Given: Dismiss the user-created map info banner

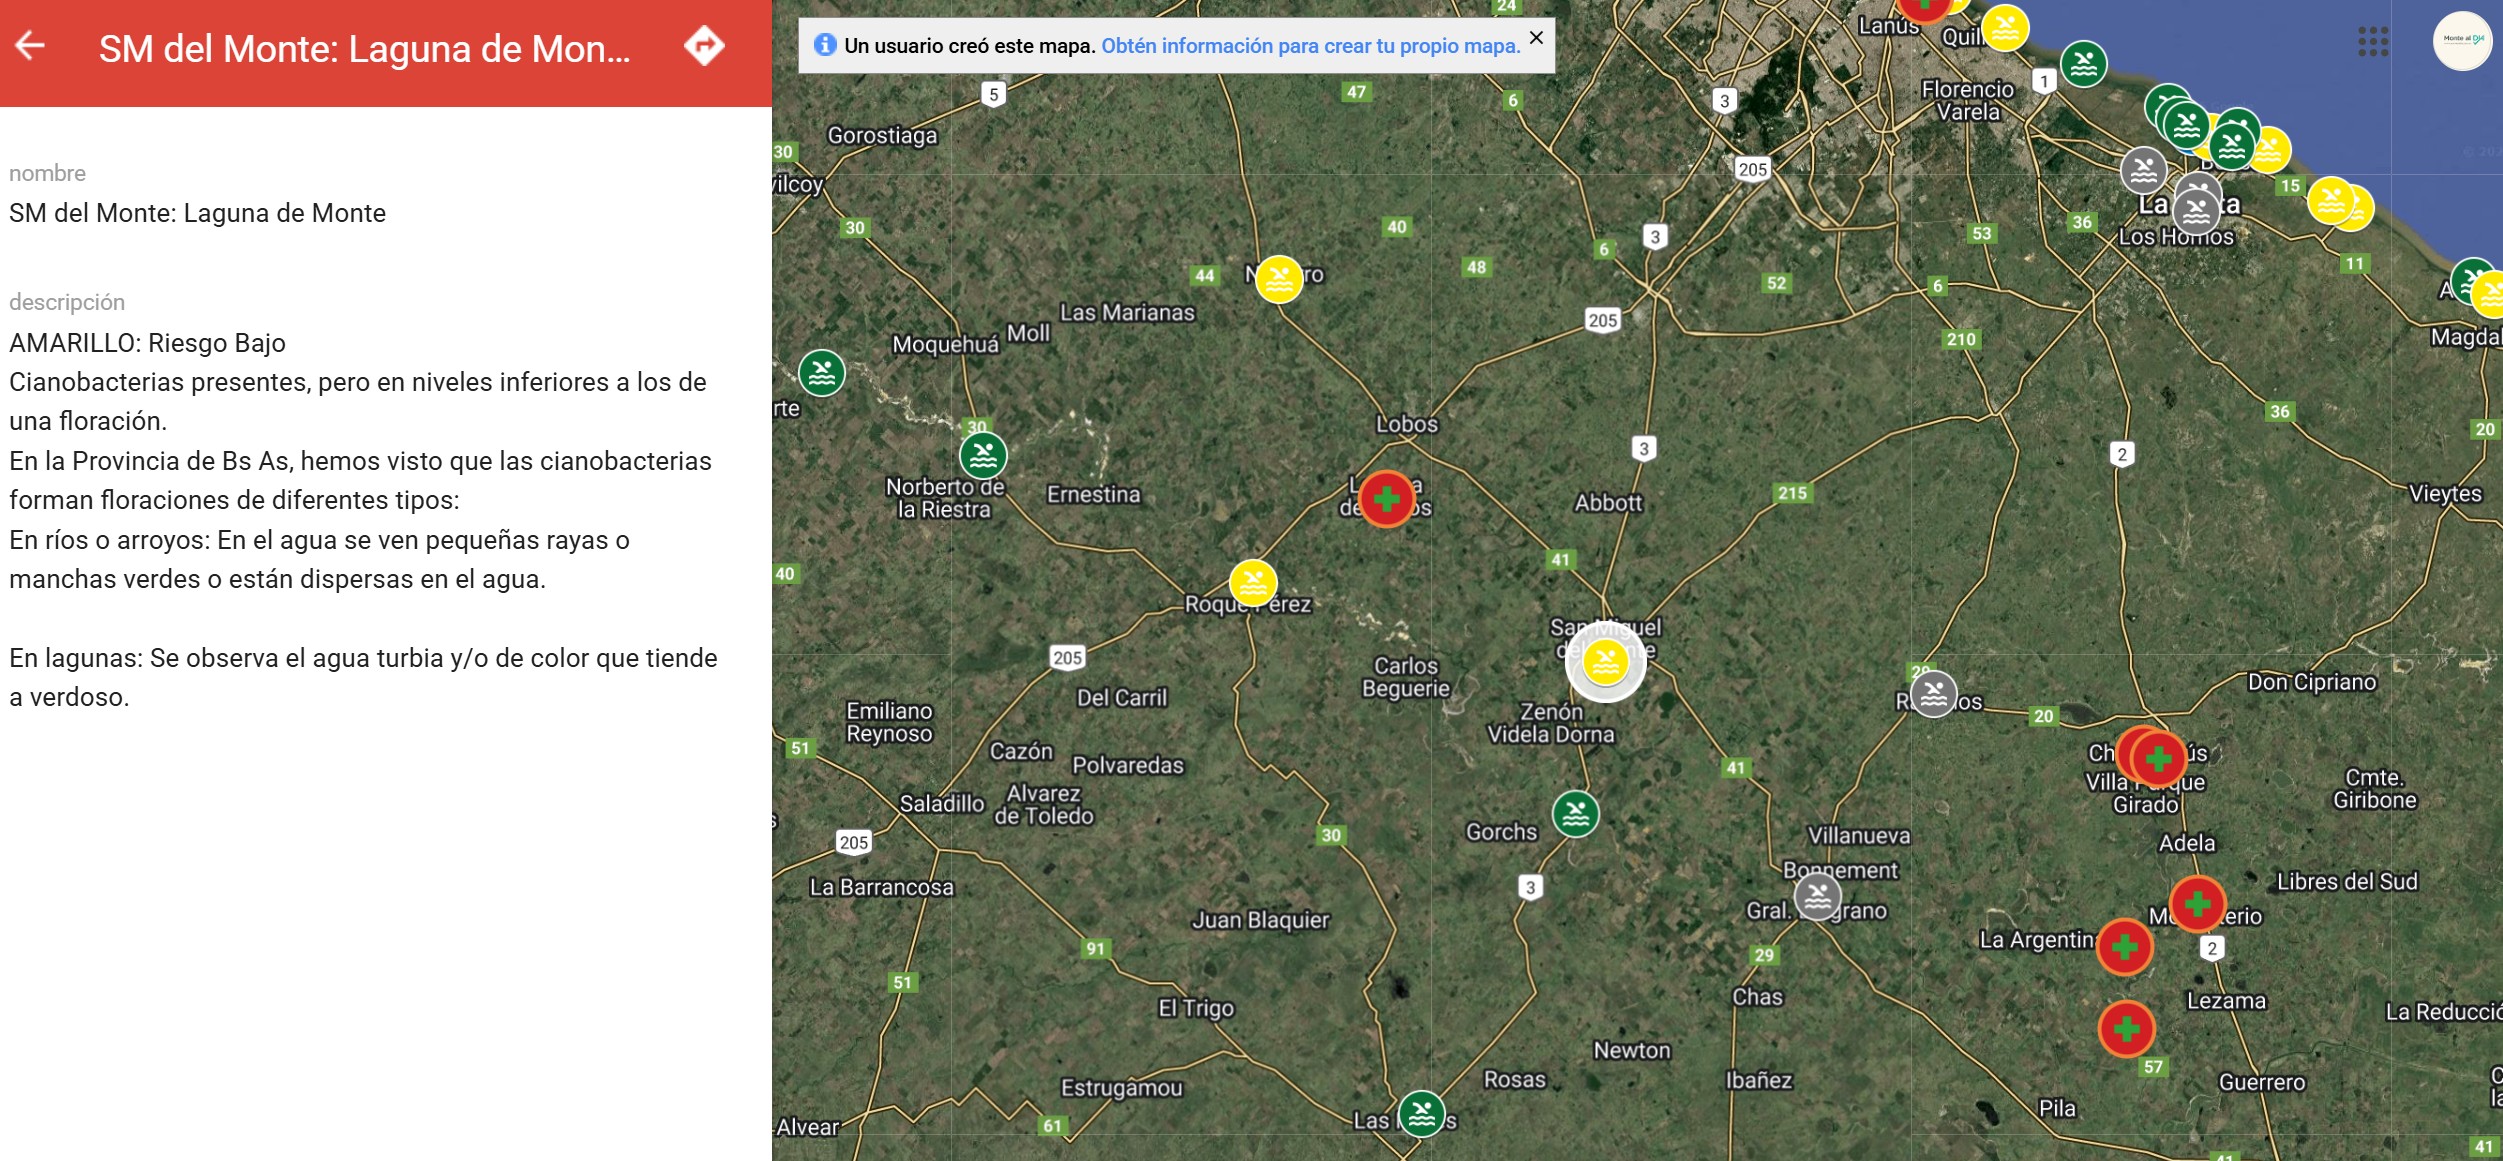Looking at the screenshot, I should tap(1536, 39).
